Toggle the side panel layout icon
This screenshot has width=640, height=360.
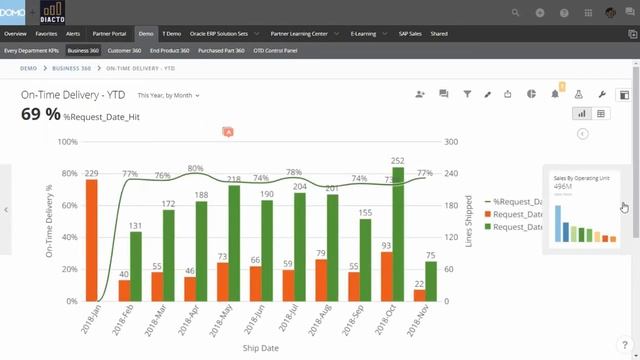(x=624, y=95)
